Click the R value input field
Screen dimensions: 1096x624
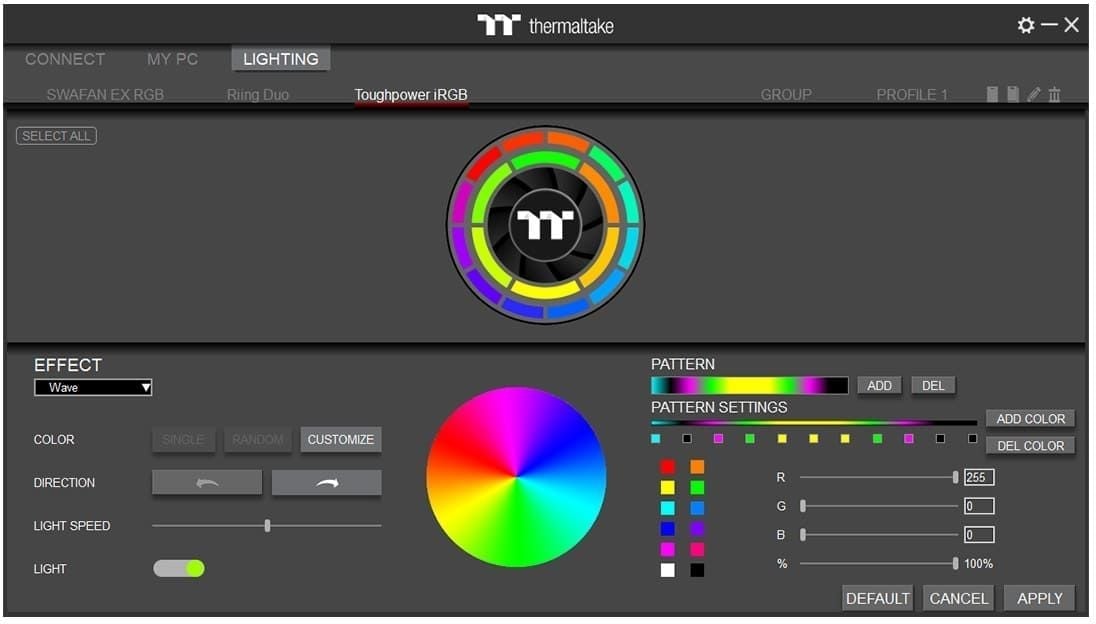[x=979, y=477]
